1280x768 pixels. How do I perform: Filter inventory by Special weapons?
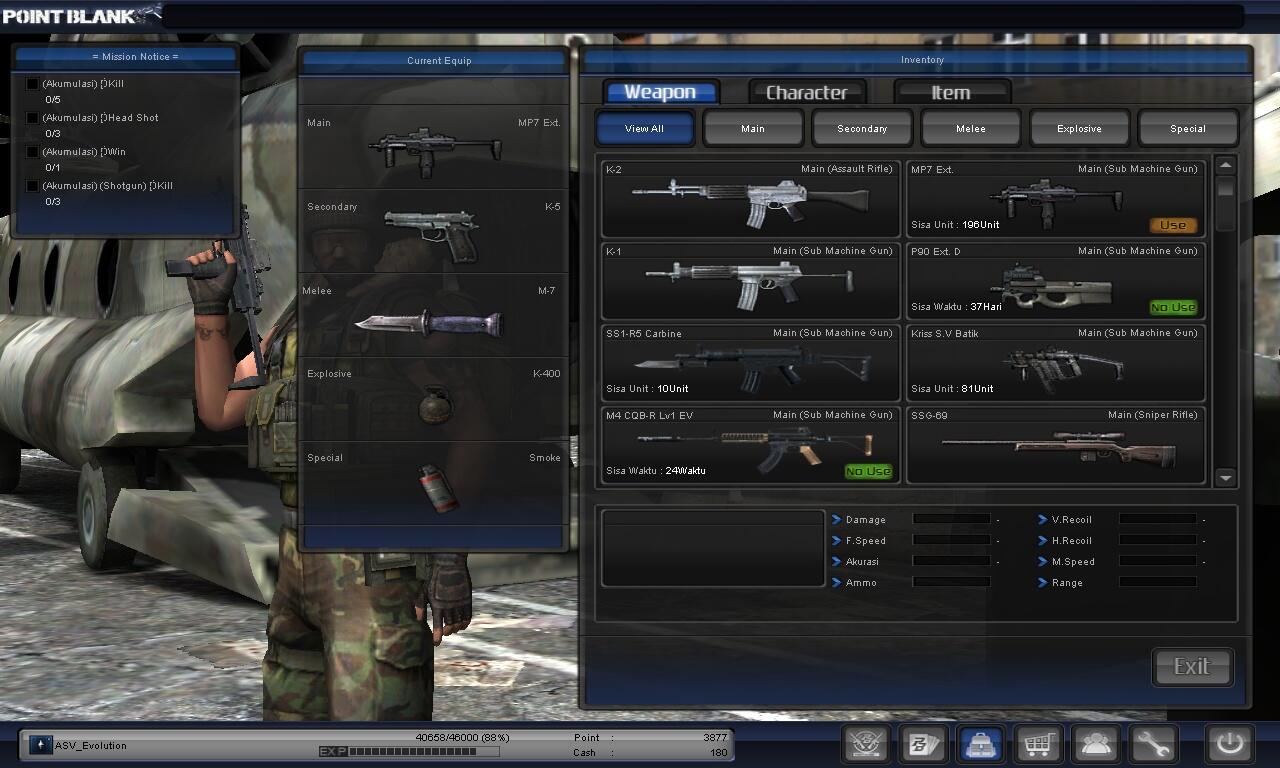coord(1188,128)
